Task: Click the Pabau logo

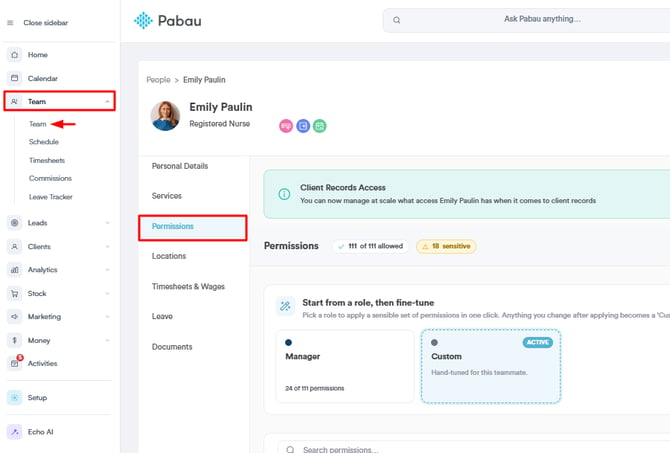Action: [168, 20]
